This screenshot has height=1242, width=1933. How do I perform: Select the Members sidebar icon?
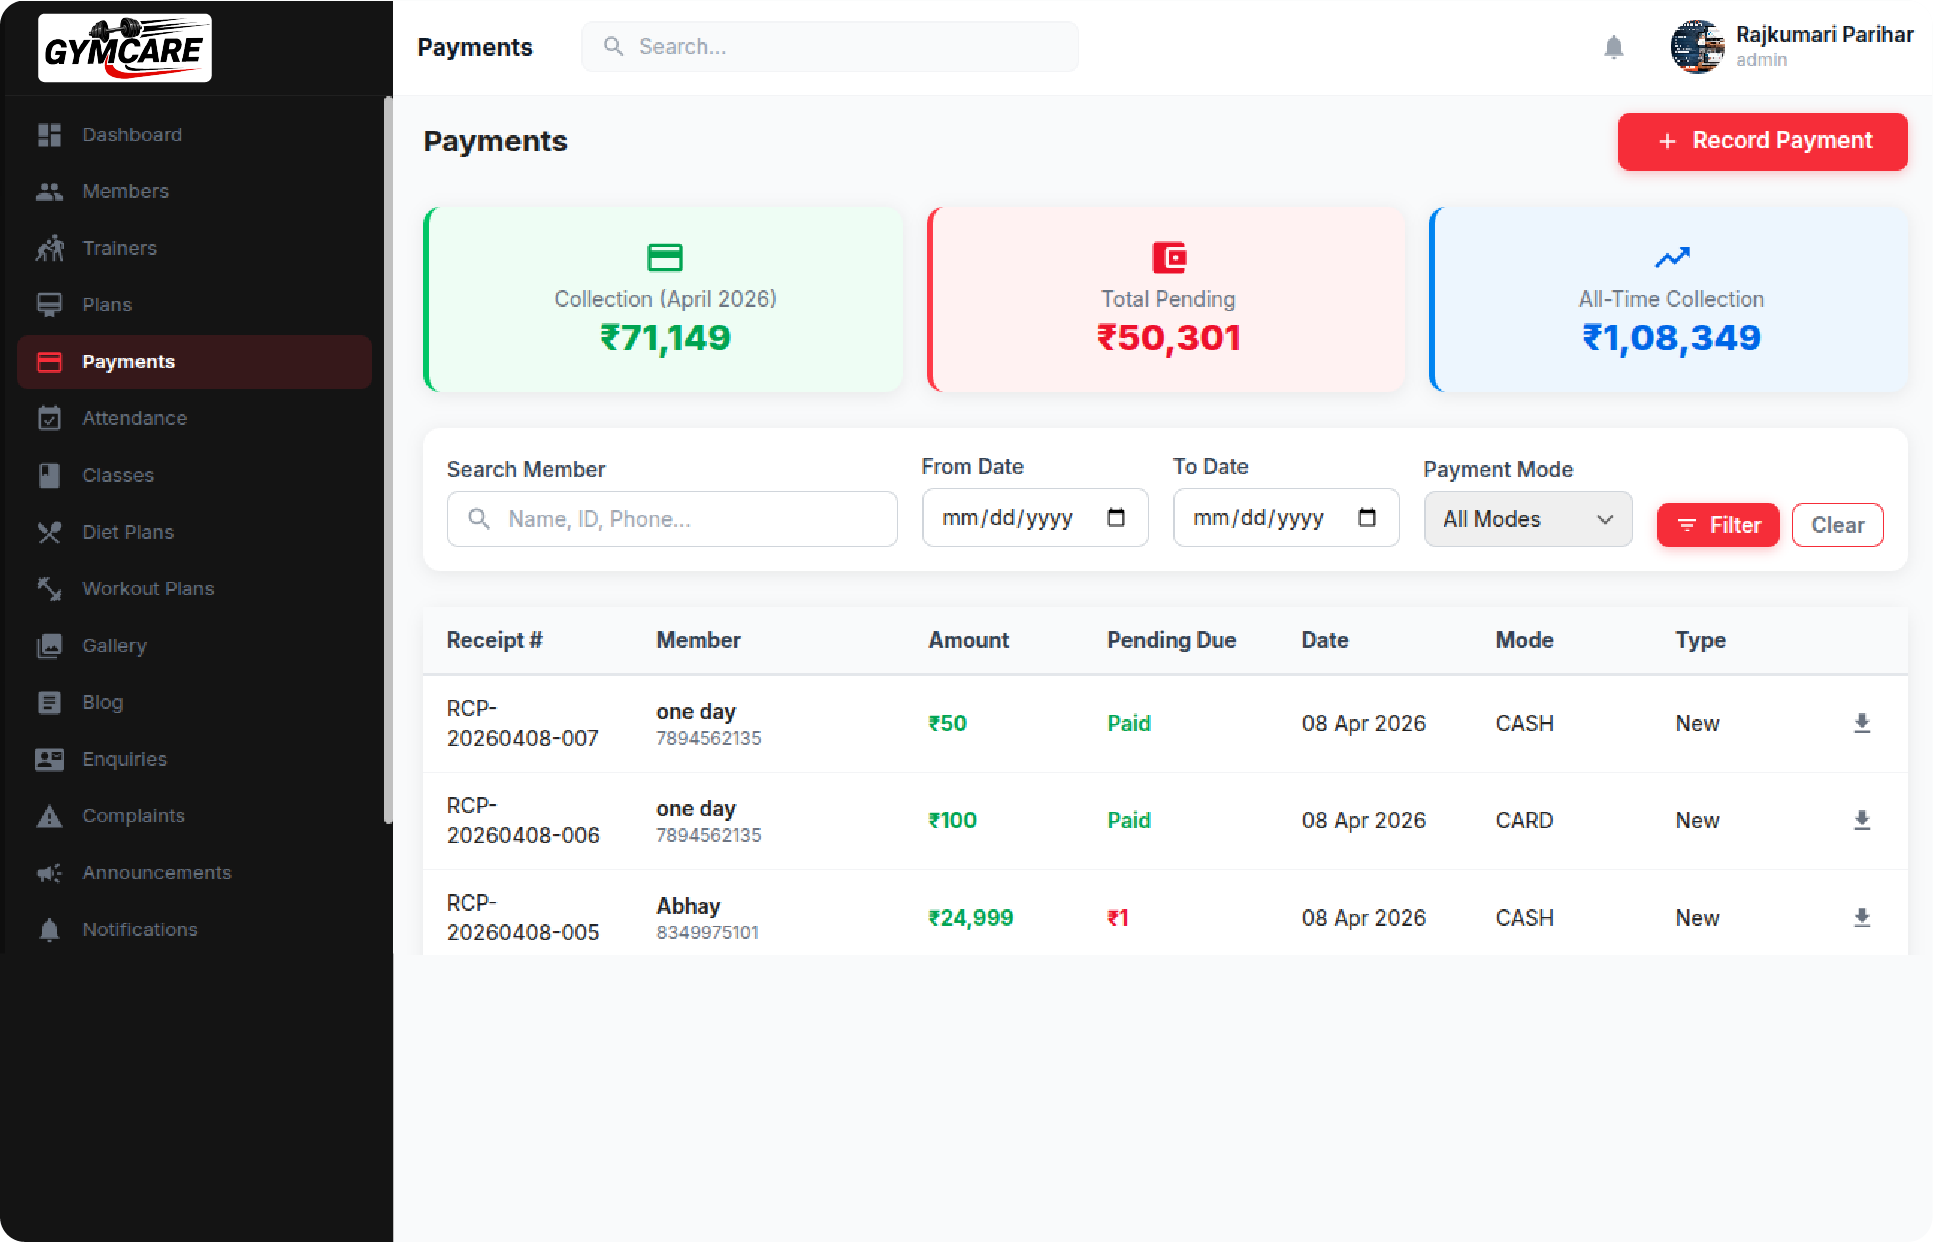(49, 191)
